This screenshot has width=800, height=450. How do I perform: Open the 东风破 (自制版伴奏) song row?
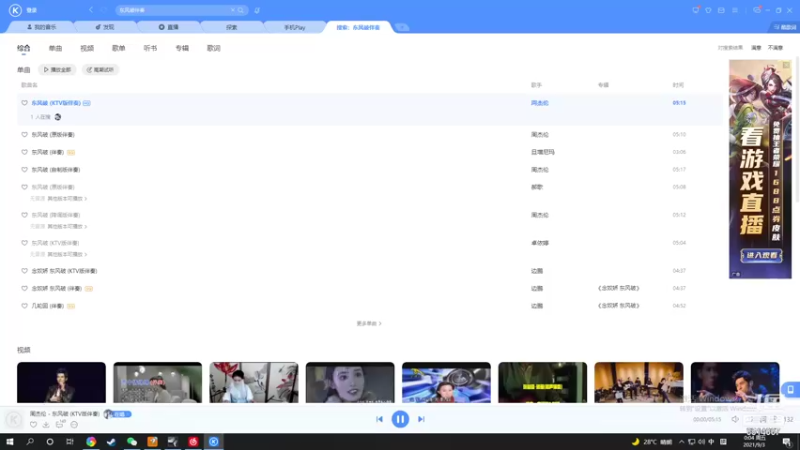[x=369, y=170]
